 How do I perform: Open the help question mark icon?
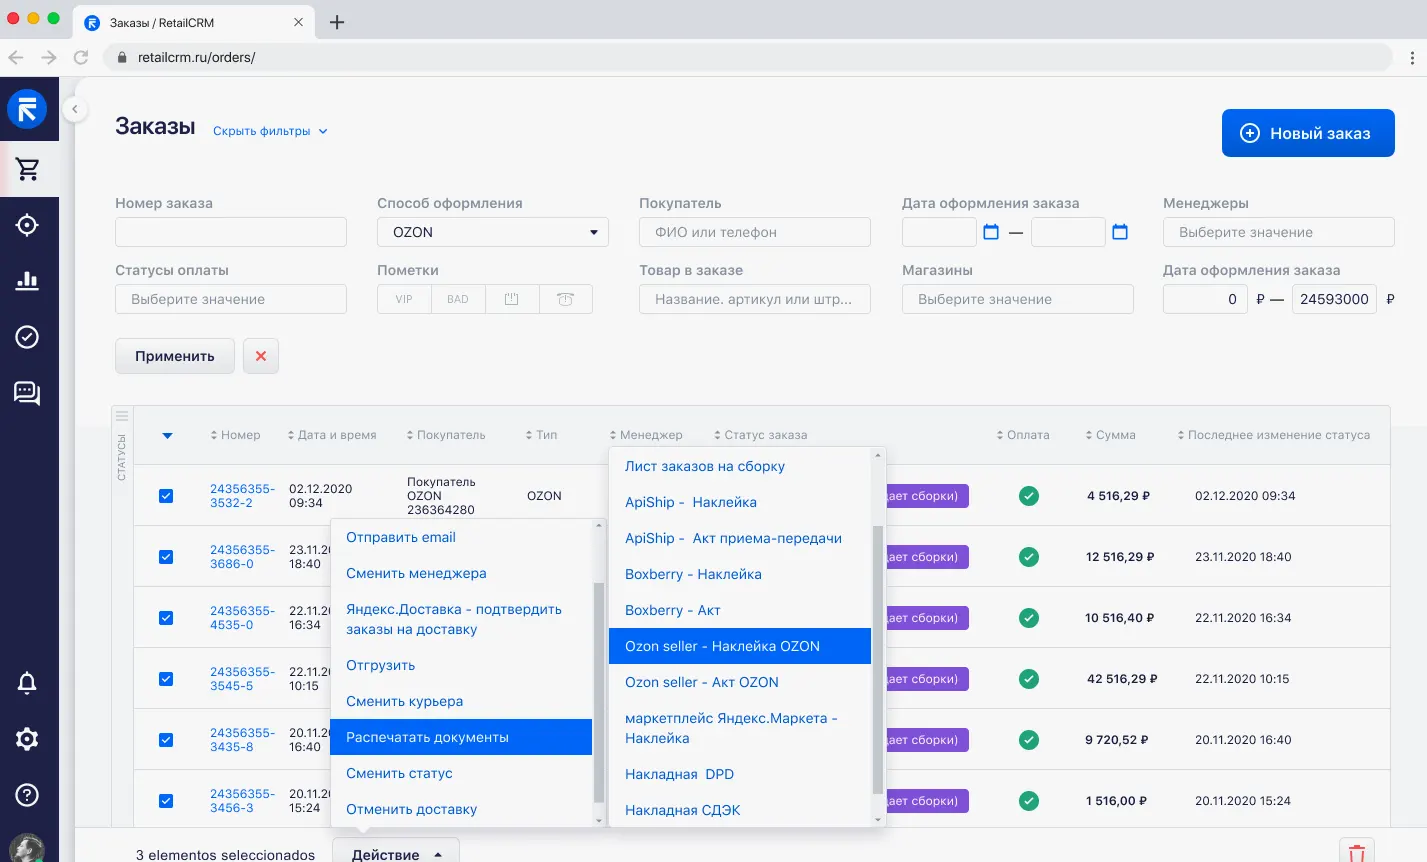point(27,795)
